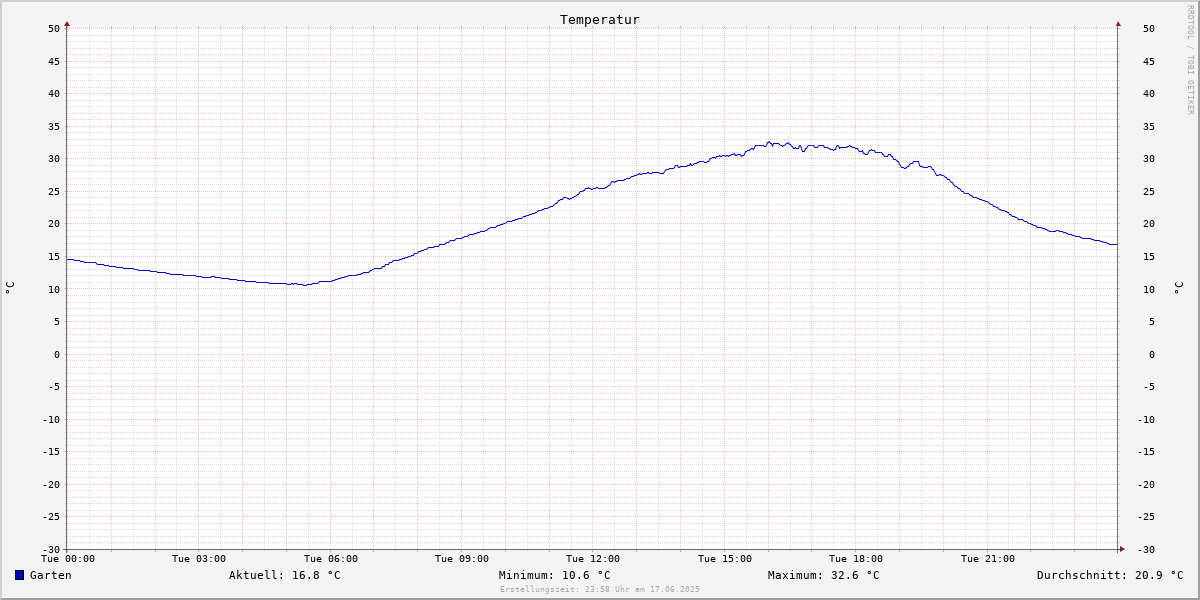1200x600 pixels.
Task: Click the "-30" label on left temperature axis
Action: 51,550
